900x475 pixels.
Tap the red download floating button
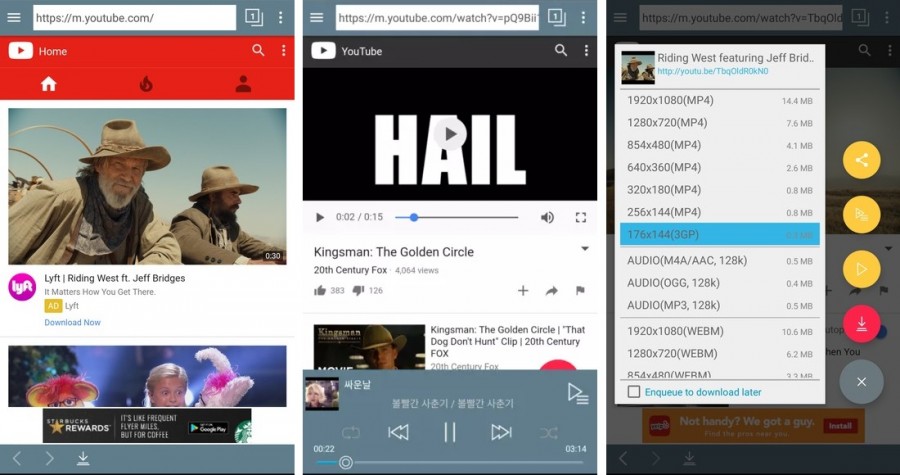(x=862, y=324)
